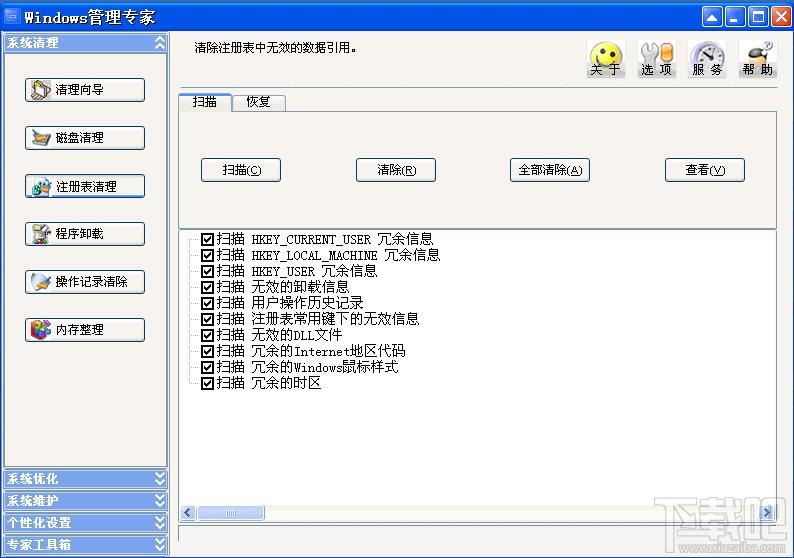Viewport: 794px width, 558px height.
Task: Click the 清除(R) button
Action: point(396,170)
